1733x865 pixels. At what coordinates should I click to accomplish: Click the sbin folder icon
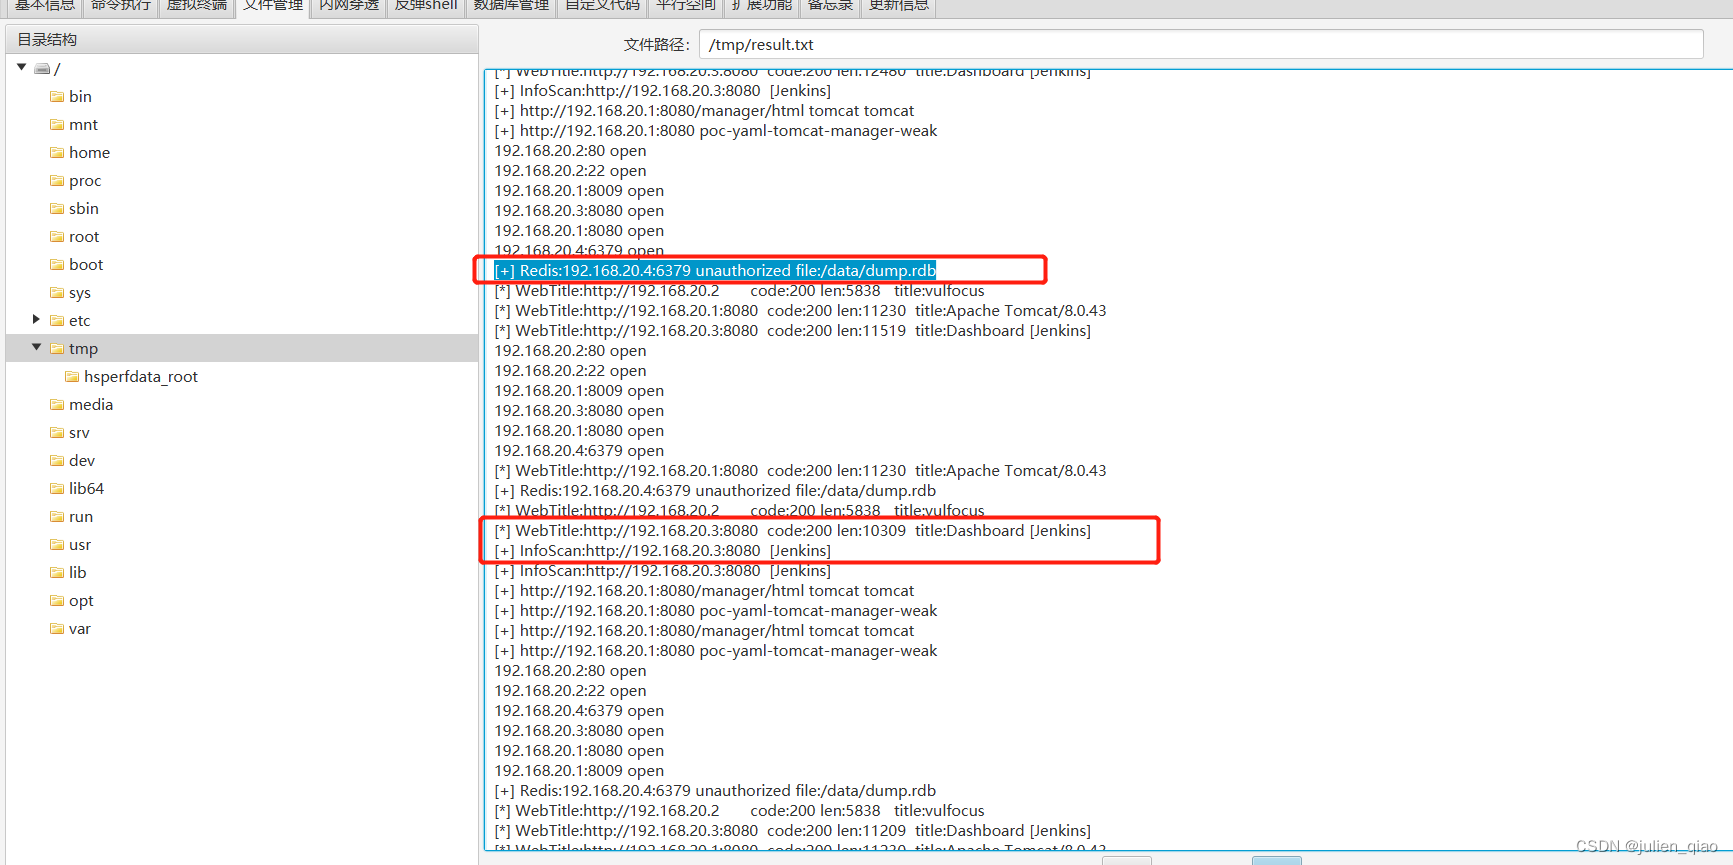57,209
